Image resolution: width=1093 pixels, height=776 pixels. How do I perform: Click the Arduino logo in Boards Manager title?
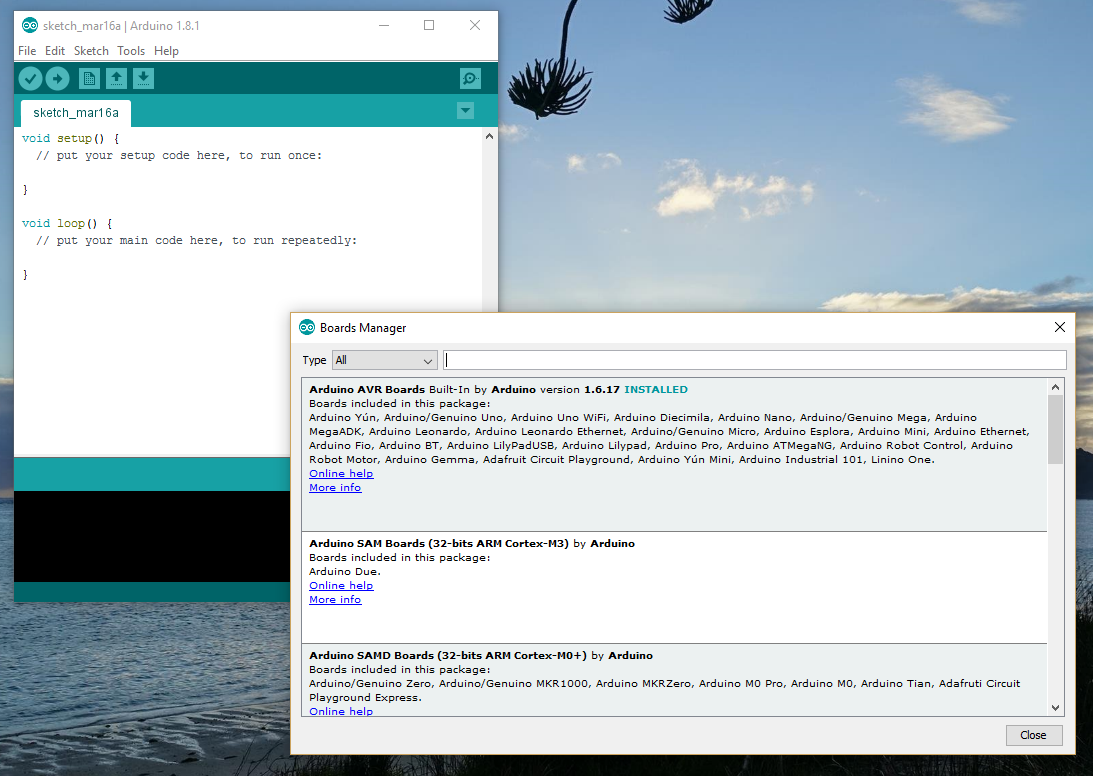(x=307, y=328)
